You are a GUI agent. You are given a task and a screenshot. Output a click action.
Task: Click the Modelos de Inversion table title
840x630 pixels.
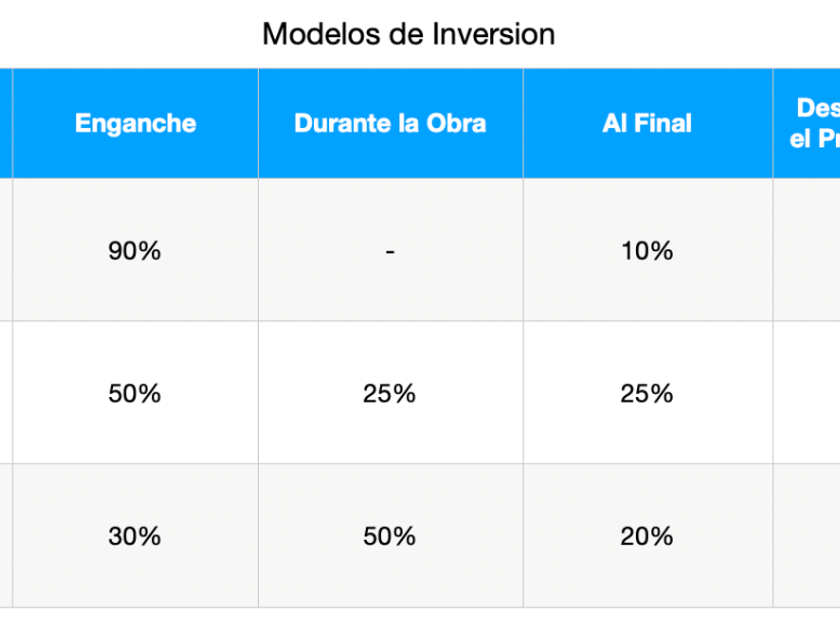coord(408,34)
